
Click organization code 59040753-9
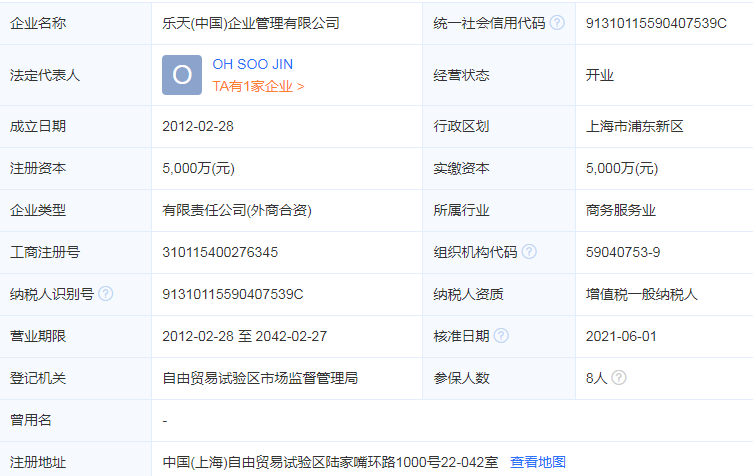(x=623, y=252)
